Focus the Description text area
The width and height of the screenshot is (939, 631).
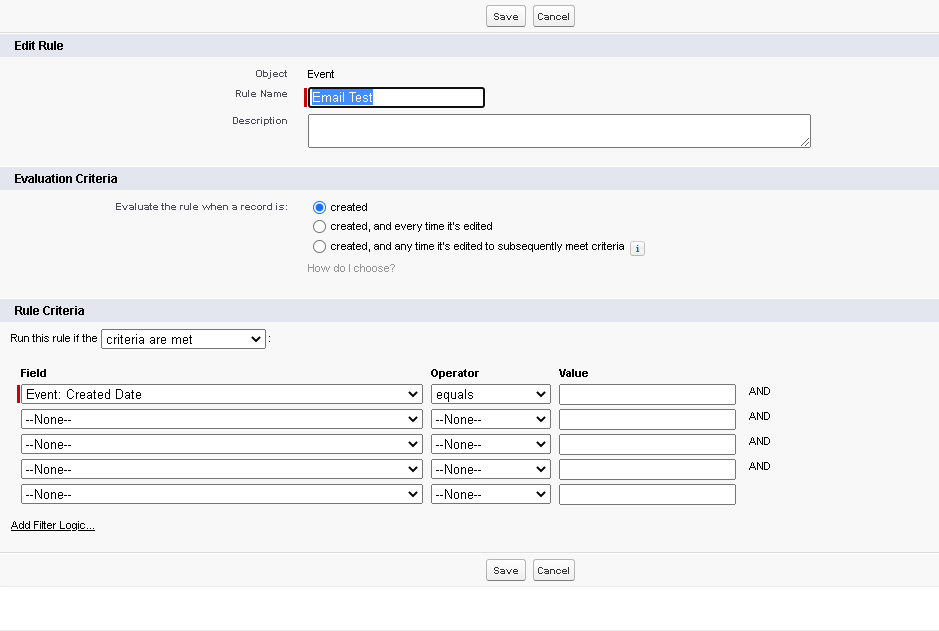tap(558, 131)
